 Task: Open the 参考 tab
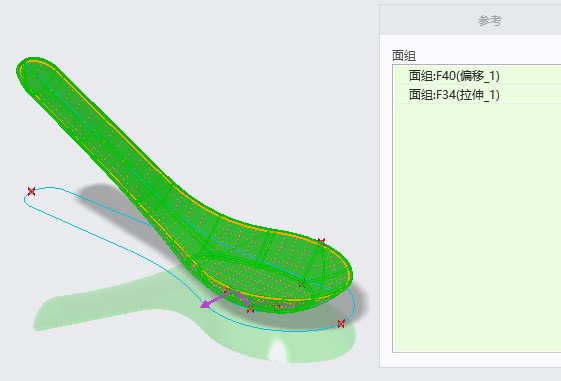point(489,20)
